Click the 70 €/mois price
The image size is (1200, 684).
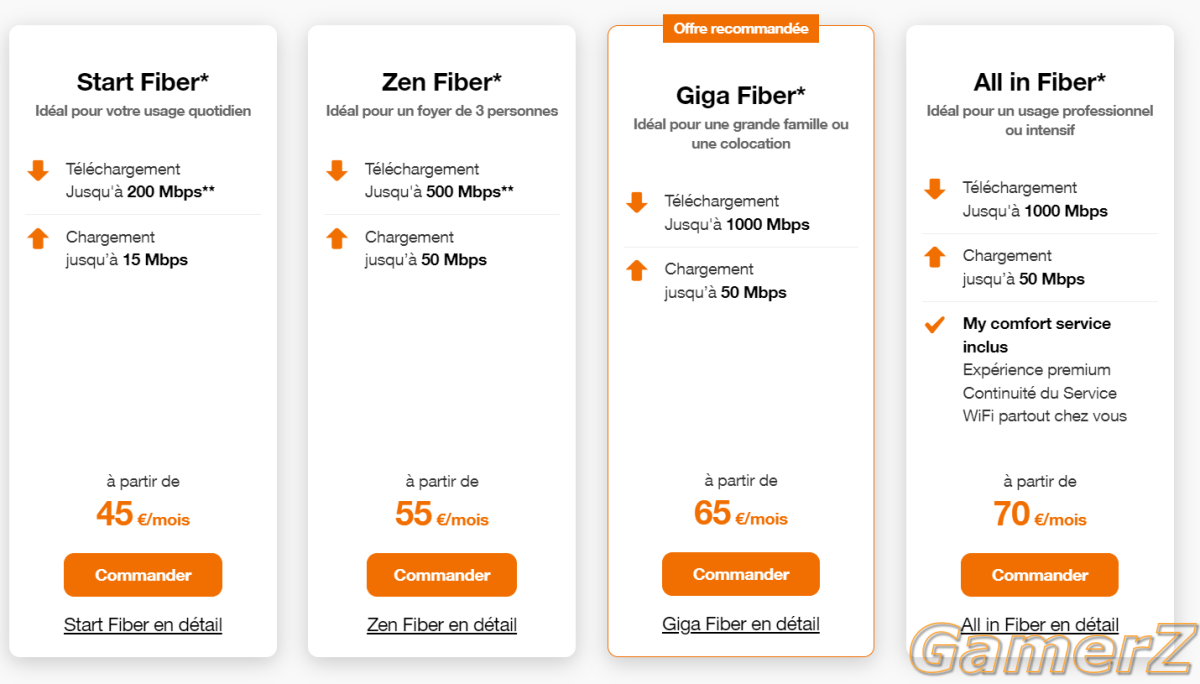1040,514
